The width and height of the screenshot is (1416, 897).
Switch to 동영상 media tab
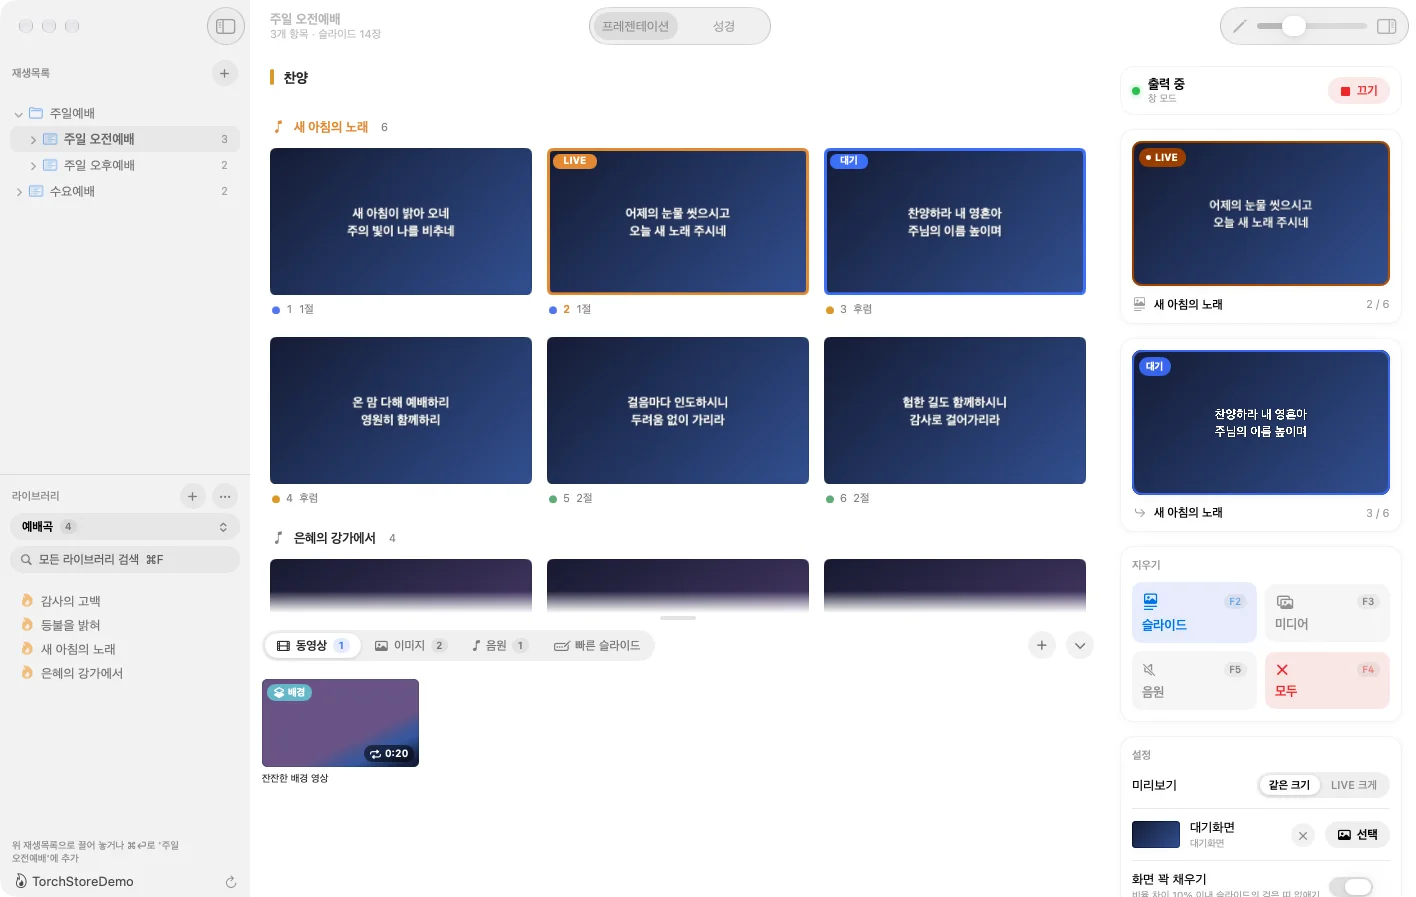tap(312, 646)
